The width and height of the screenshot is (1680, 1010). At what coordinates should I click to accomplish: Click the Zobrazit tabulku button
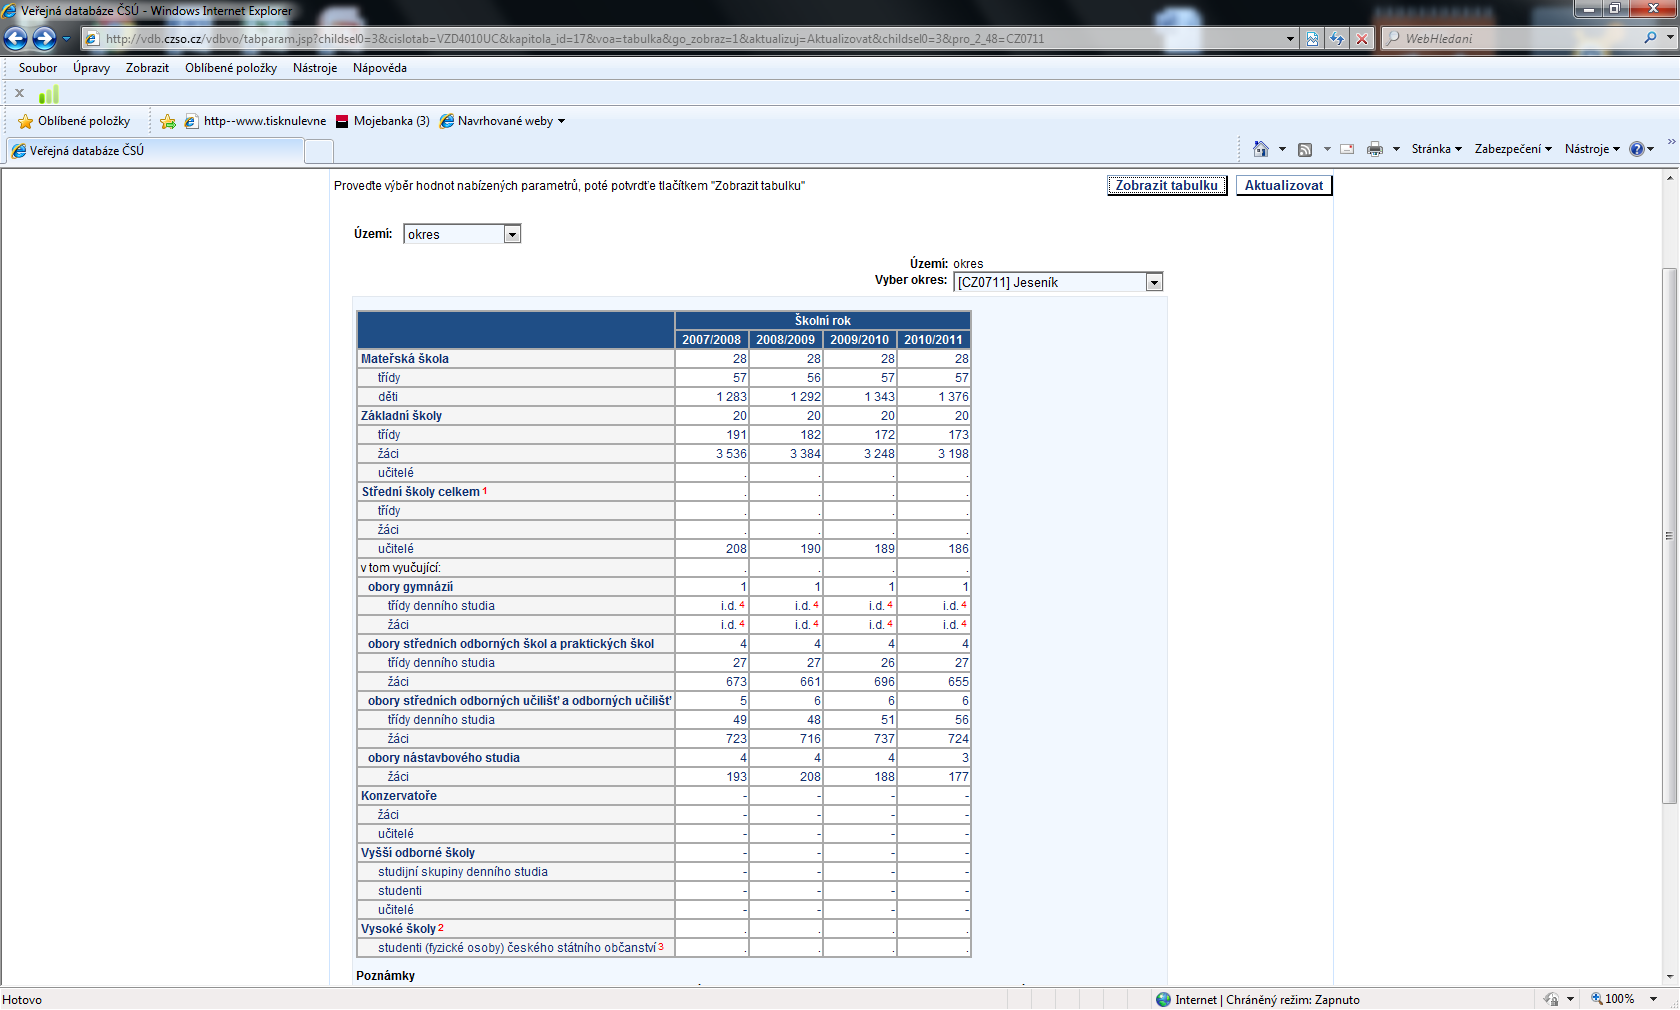pyautogui.click(x=1167, y=185)
